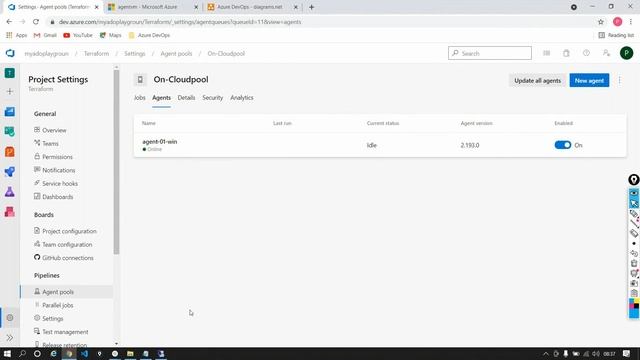Viewport: 640px width, 360px height.
Task: Click the Search input field
Action: click(490, 53)
